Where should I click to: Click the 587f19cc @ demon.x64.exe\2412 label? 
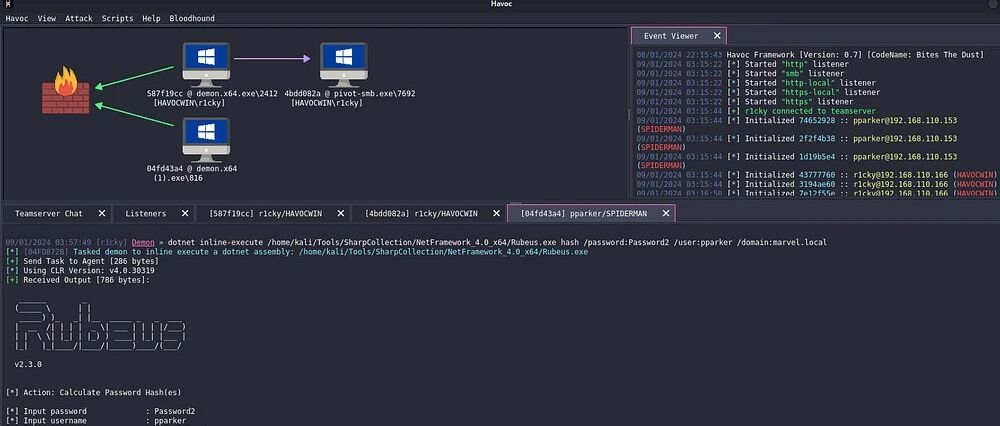(212, 93)
